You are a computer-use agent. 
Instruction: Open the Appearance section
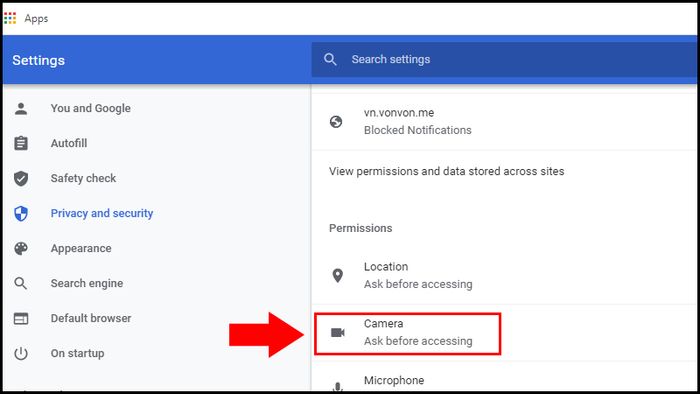(x=81, y=249)
